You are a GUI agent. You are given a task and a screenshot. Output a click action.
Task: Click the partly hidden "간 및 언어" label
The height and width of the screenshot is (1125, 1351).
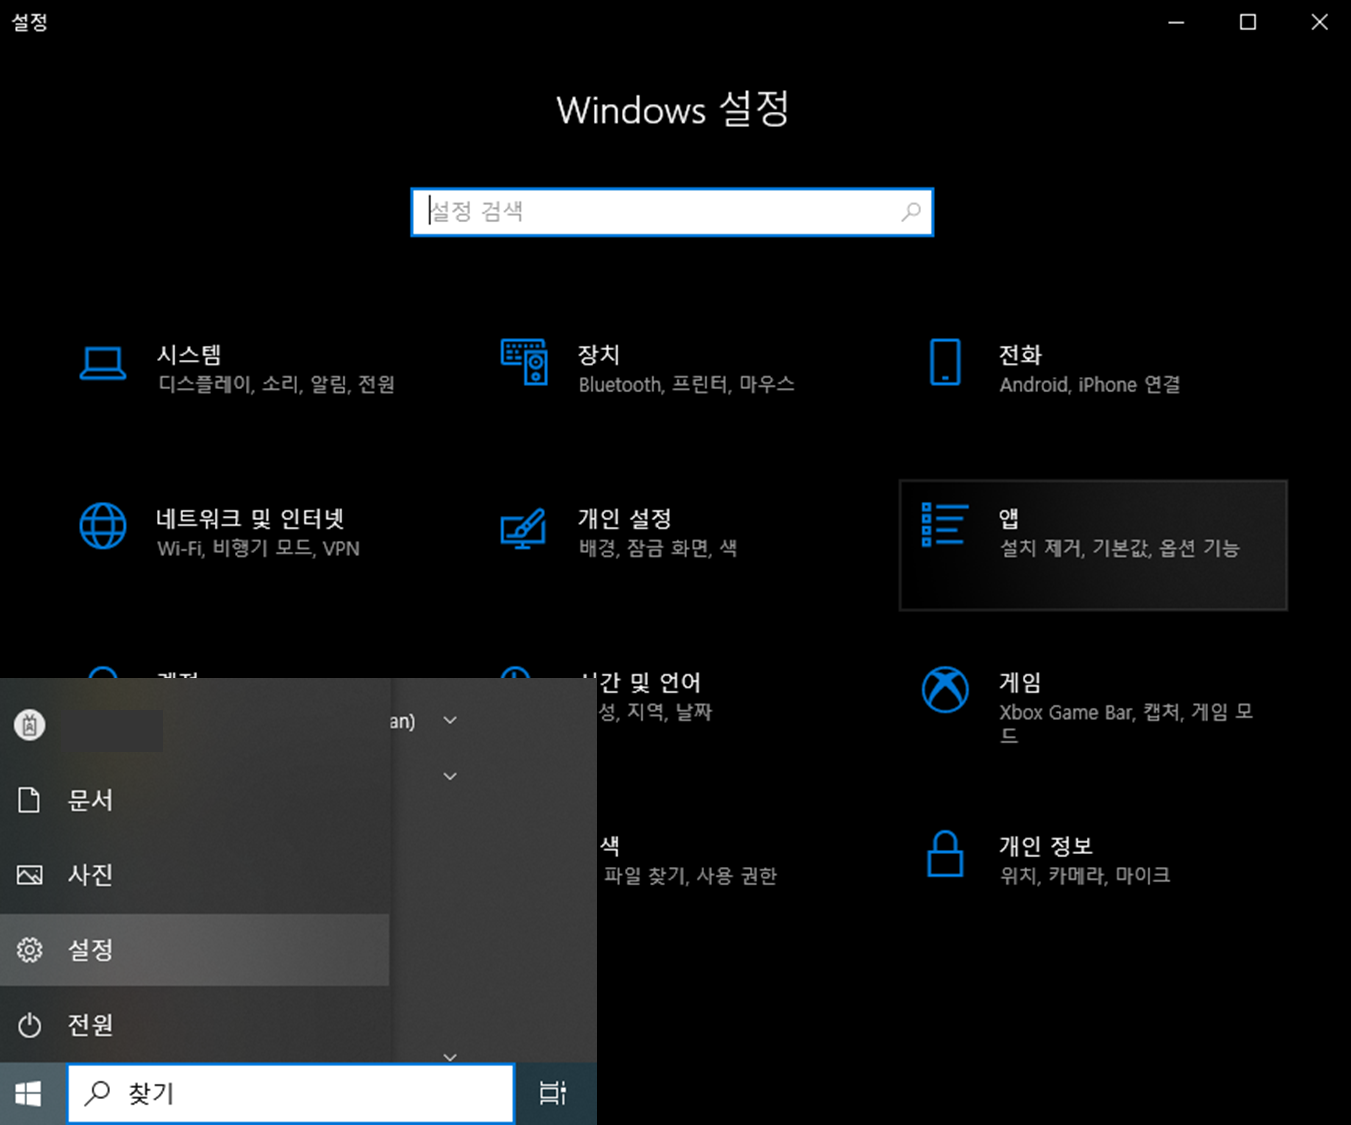click(x=650, y=683)
